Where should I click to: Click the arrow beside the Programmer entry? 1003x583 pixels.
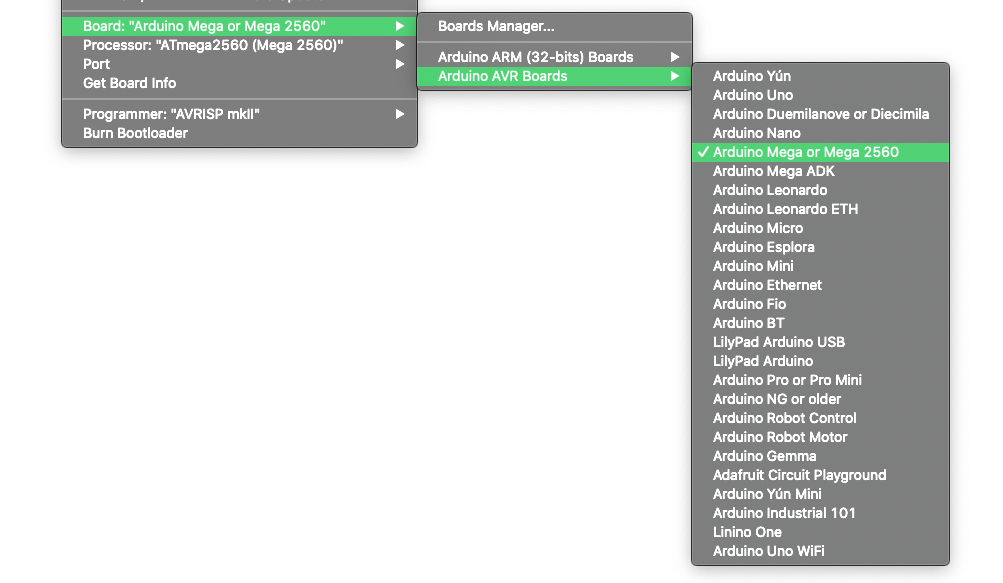400,114
